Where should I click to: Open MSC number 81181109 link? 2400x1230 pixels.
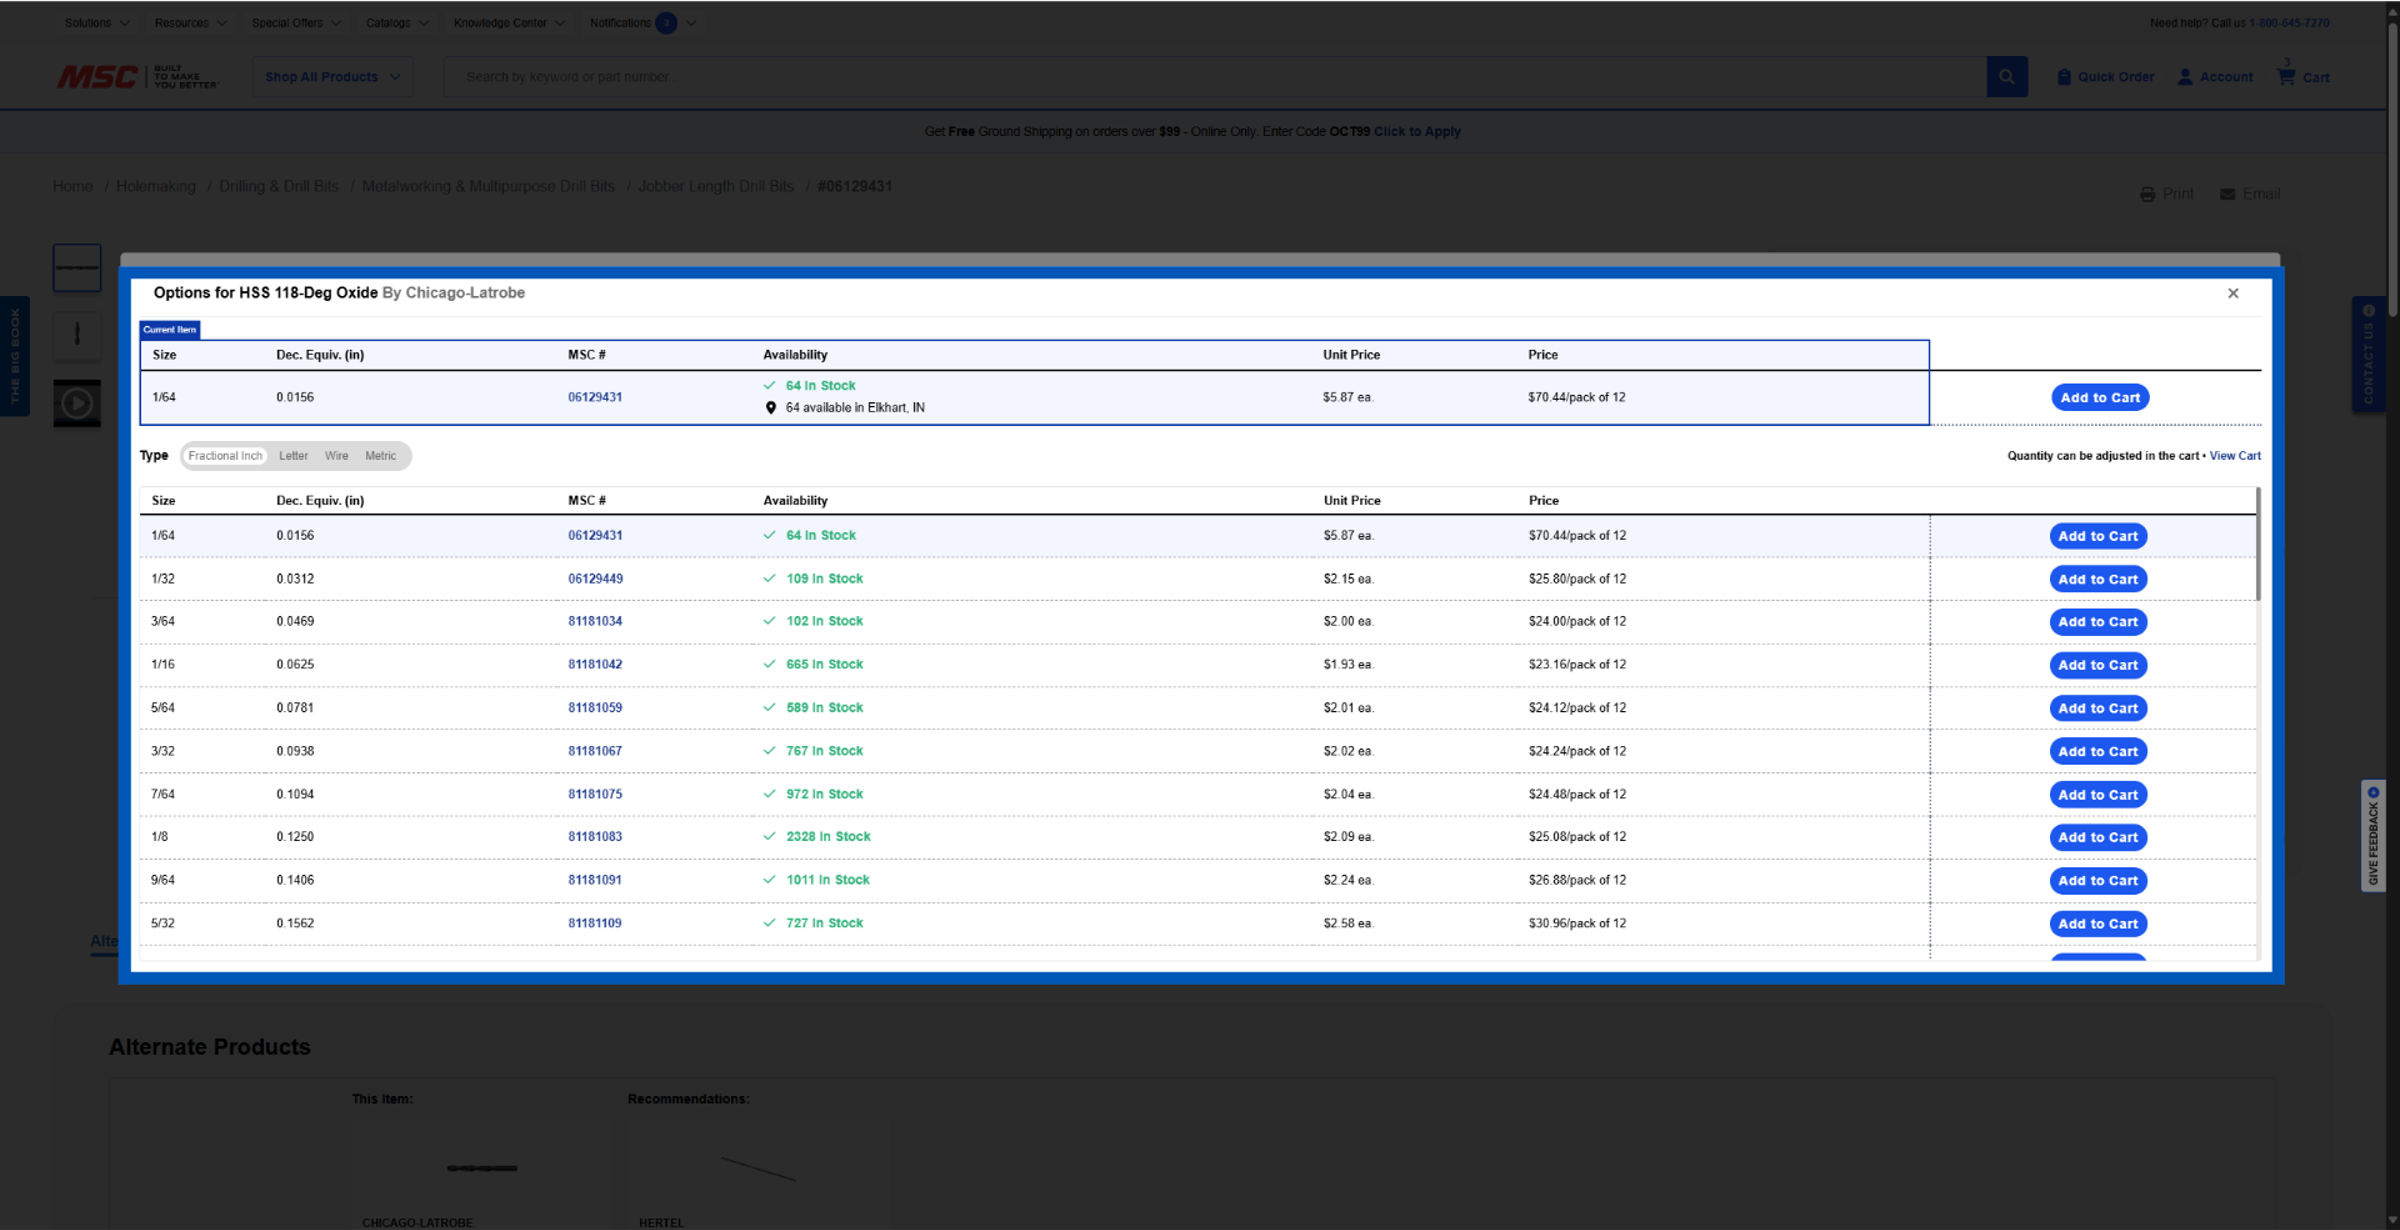[595, 923]
